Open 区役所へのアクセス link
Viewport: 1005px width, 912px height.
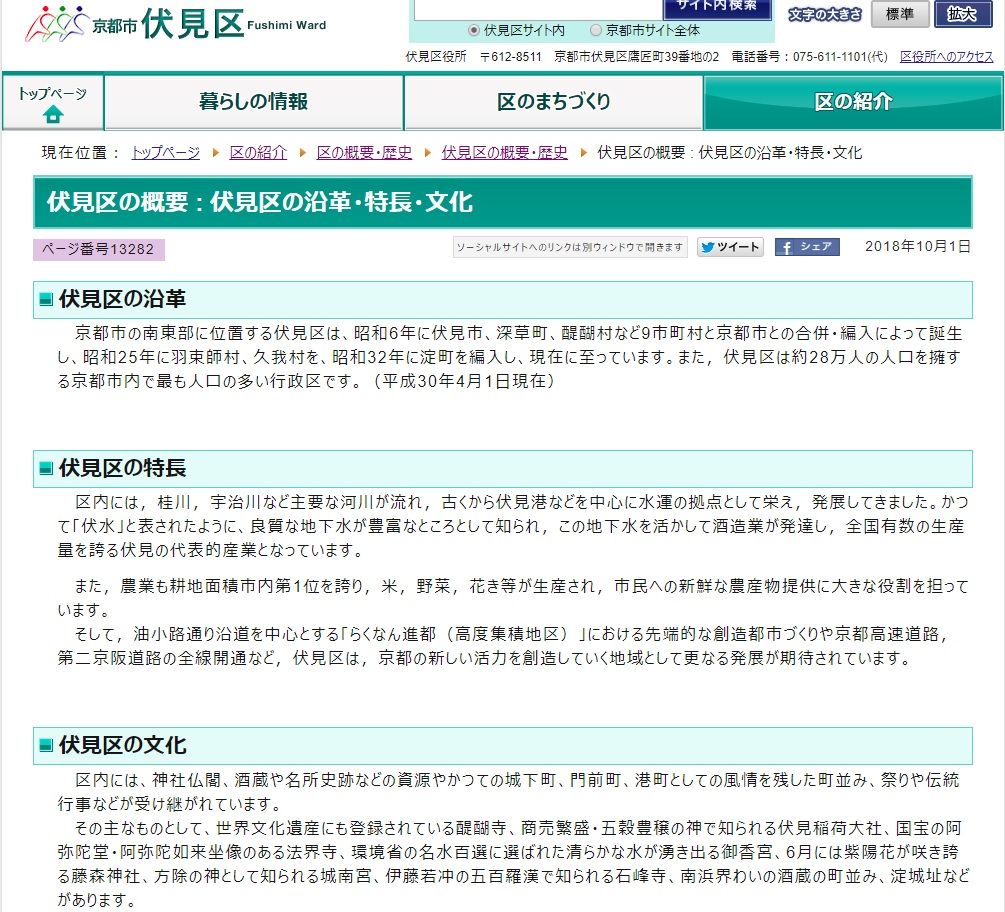pos(947,57)
